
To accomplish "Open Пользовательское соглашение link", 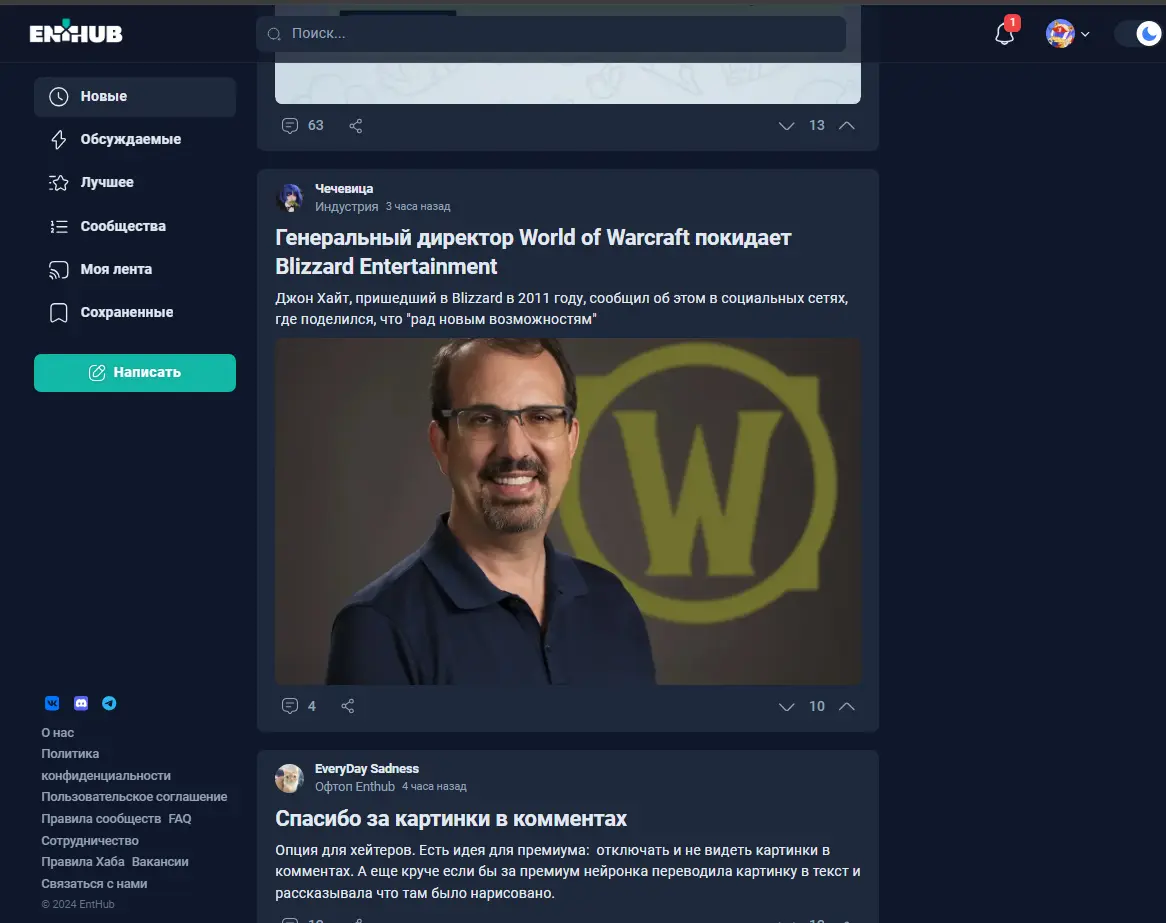I will coord(134,797).
